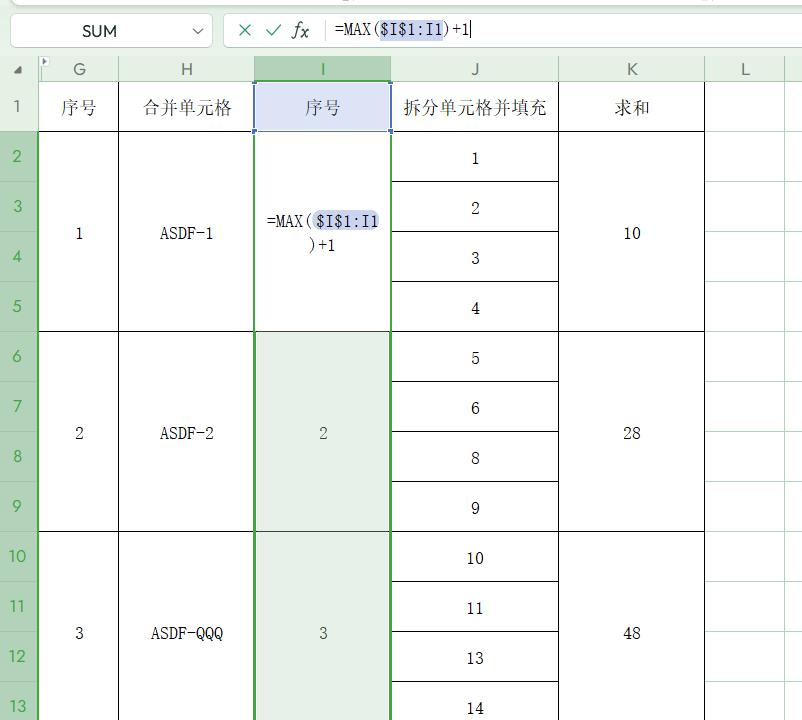Cancel the formula edit with the X icon
The image size is (802, 720).
tap(244, 31)
